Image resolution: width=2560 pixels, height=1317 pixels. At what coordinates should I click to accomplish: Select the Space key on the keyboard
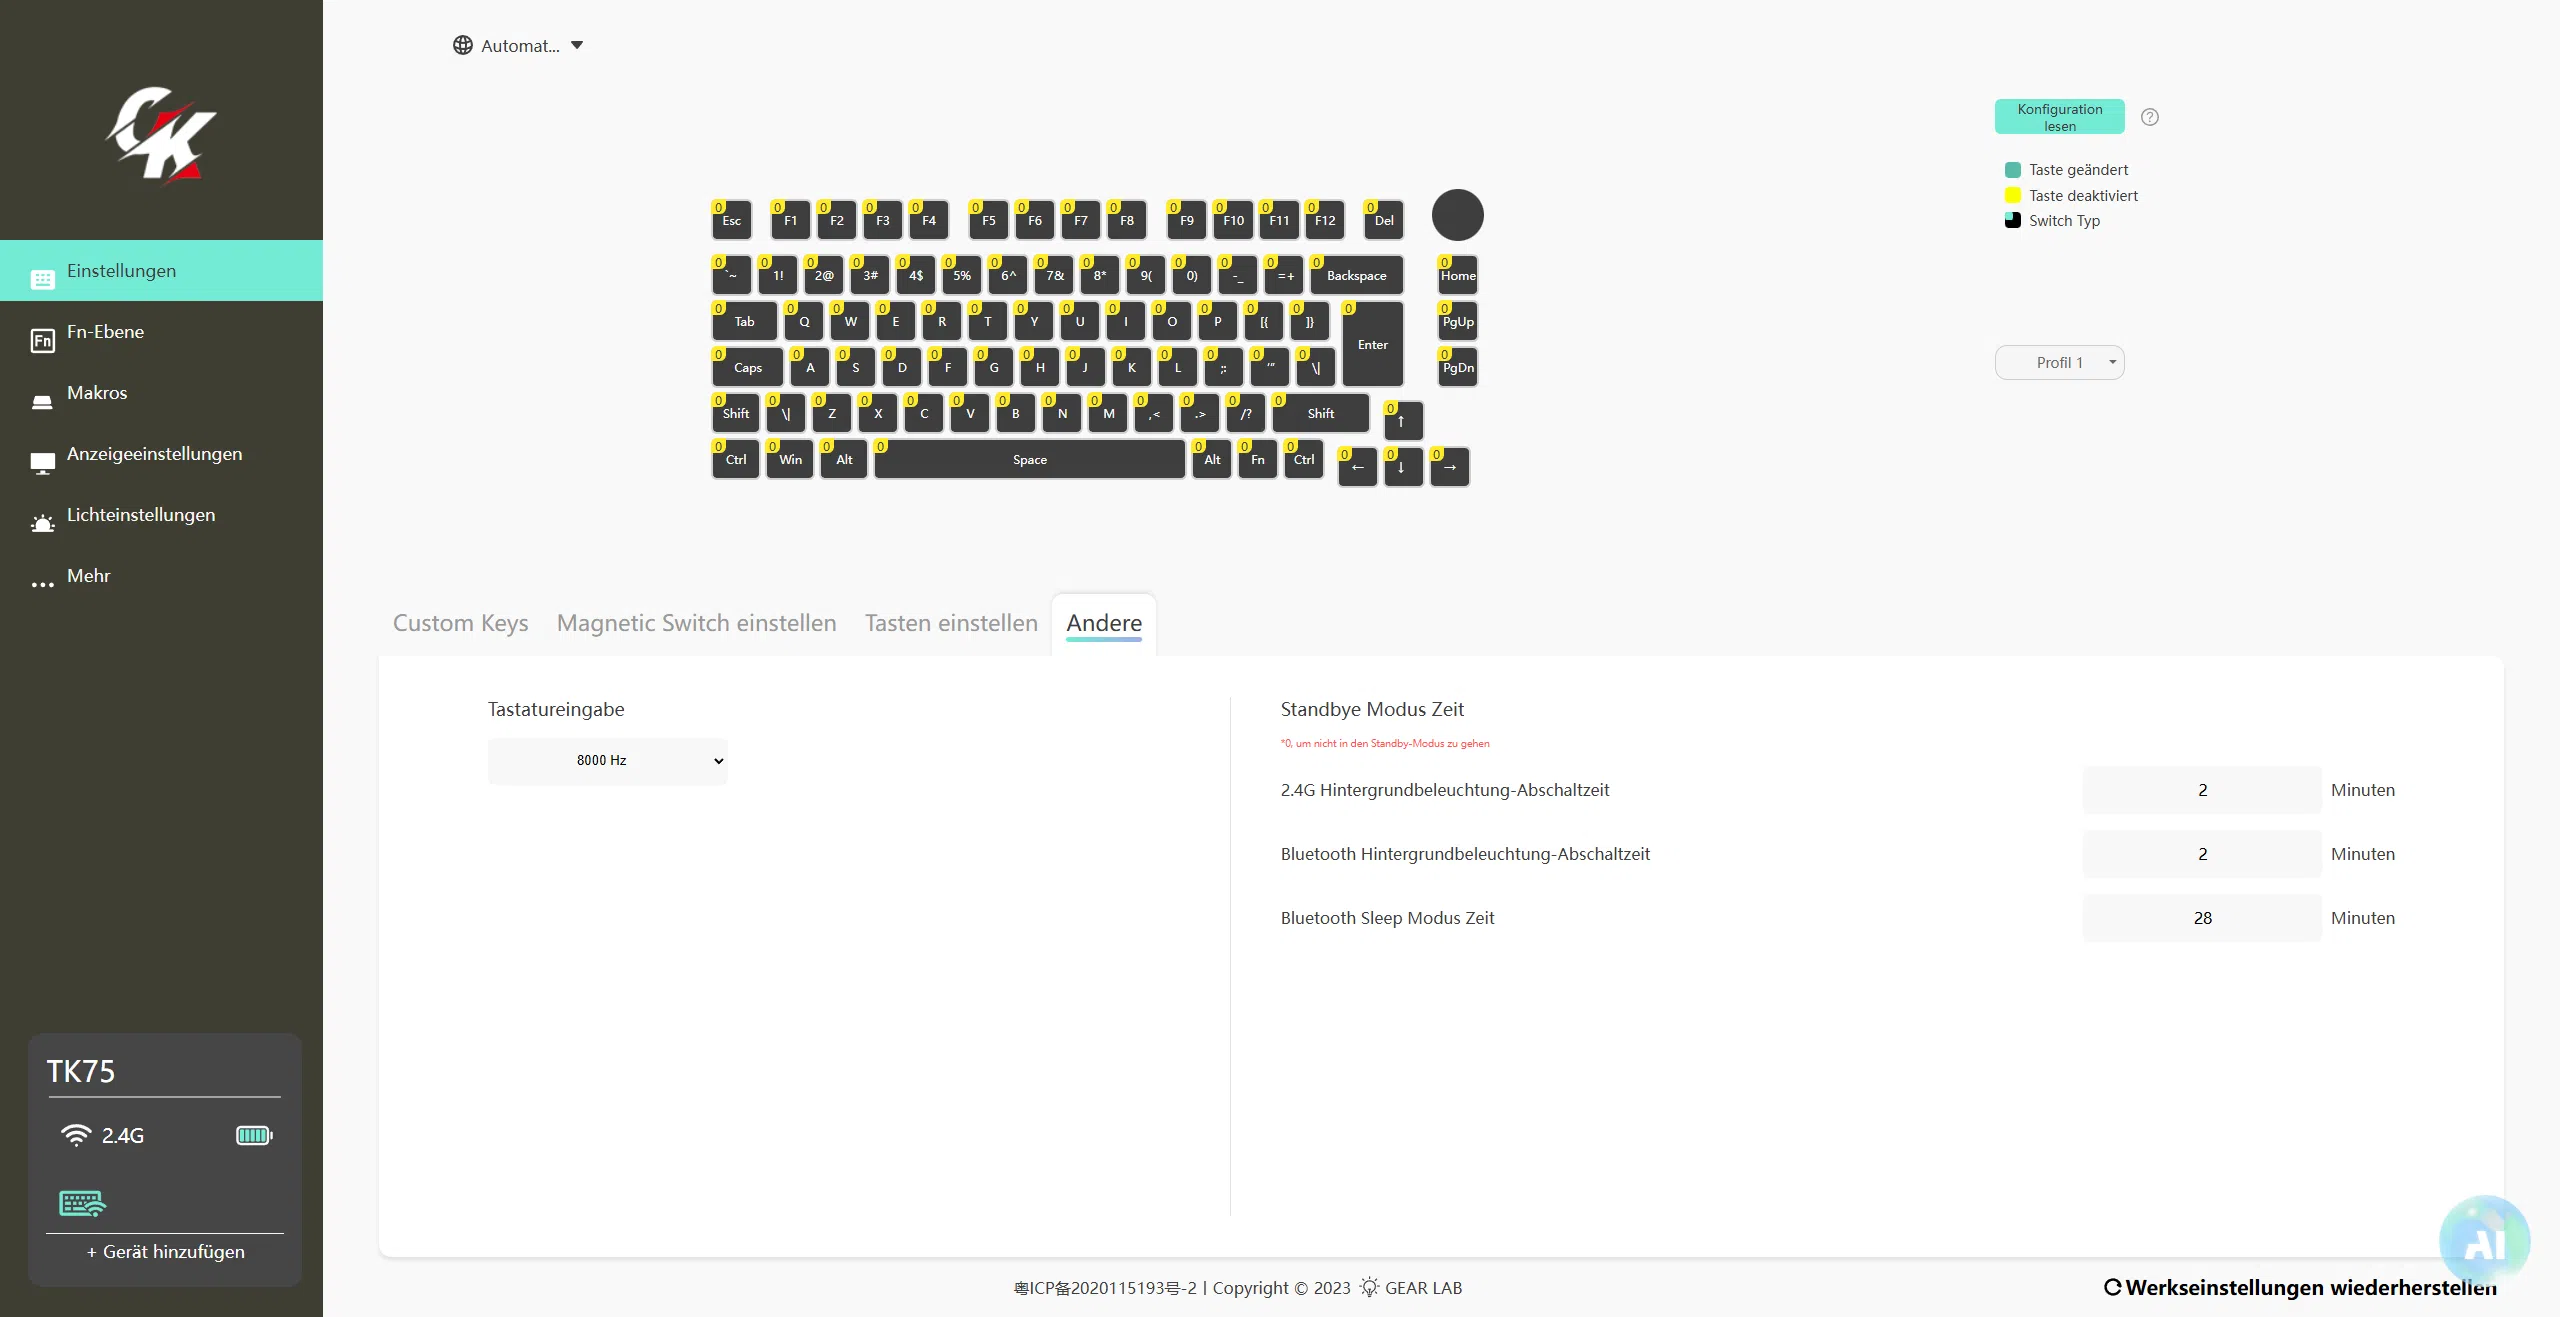pos(1029,460)
